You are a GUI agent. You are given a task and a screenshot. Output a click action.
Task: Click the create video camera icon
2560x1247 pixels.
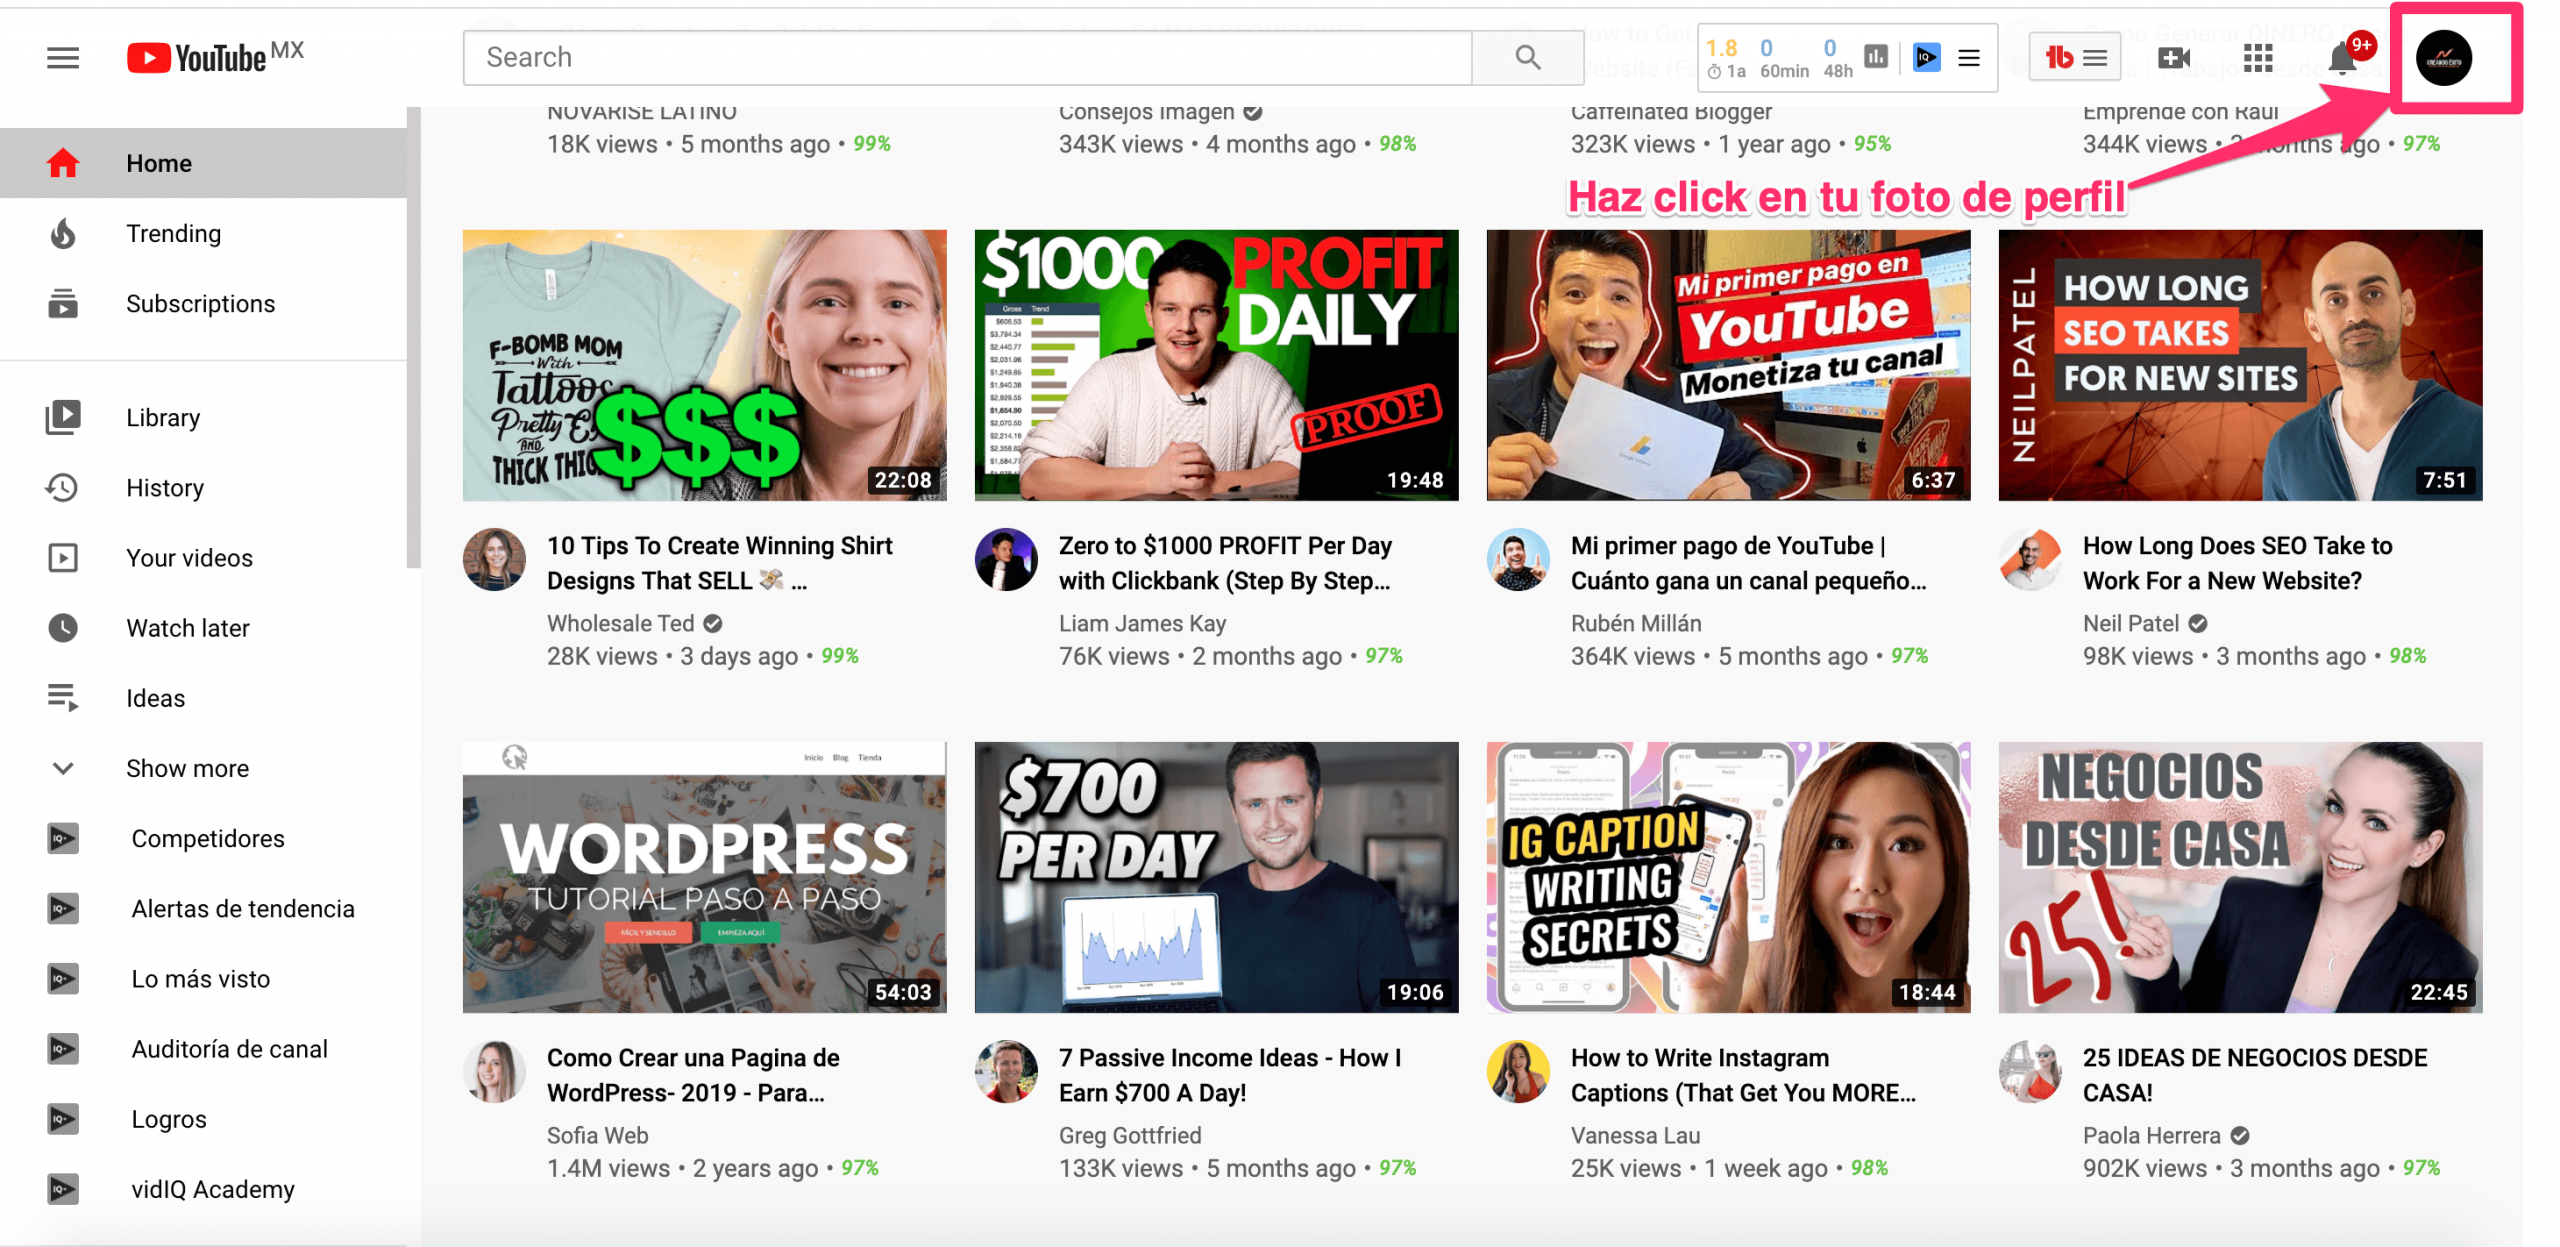[2174, 58]
